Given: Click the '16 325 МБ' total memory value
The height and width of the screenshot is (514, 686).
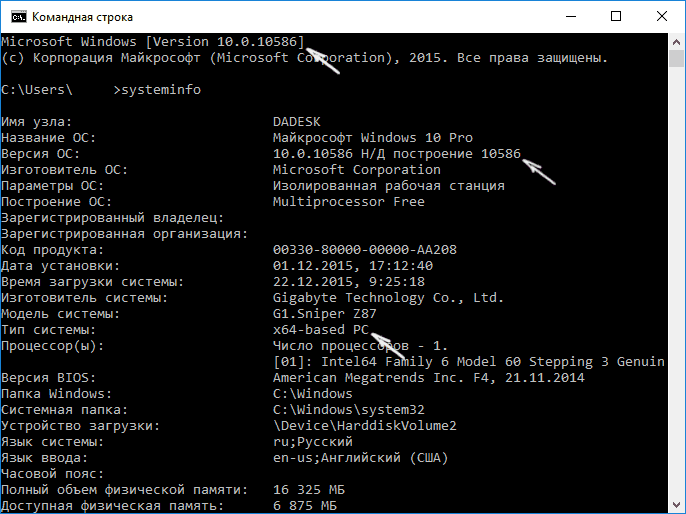Looking at the screenshot, I should [311, 489].
